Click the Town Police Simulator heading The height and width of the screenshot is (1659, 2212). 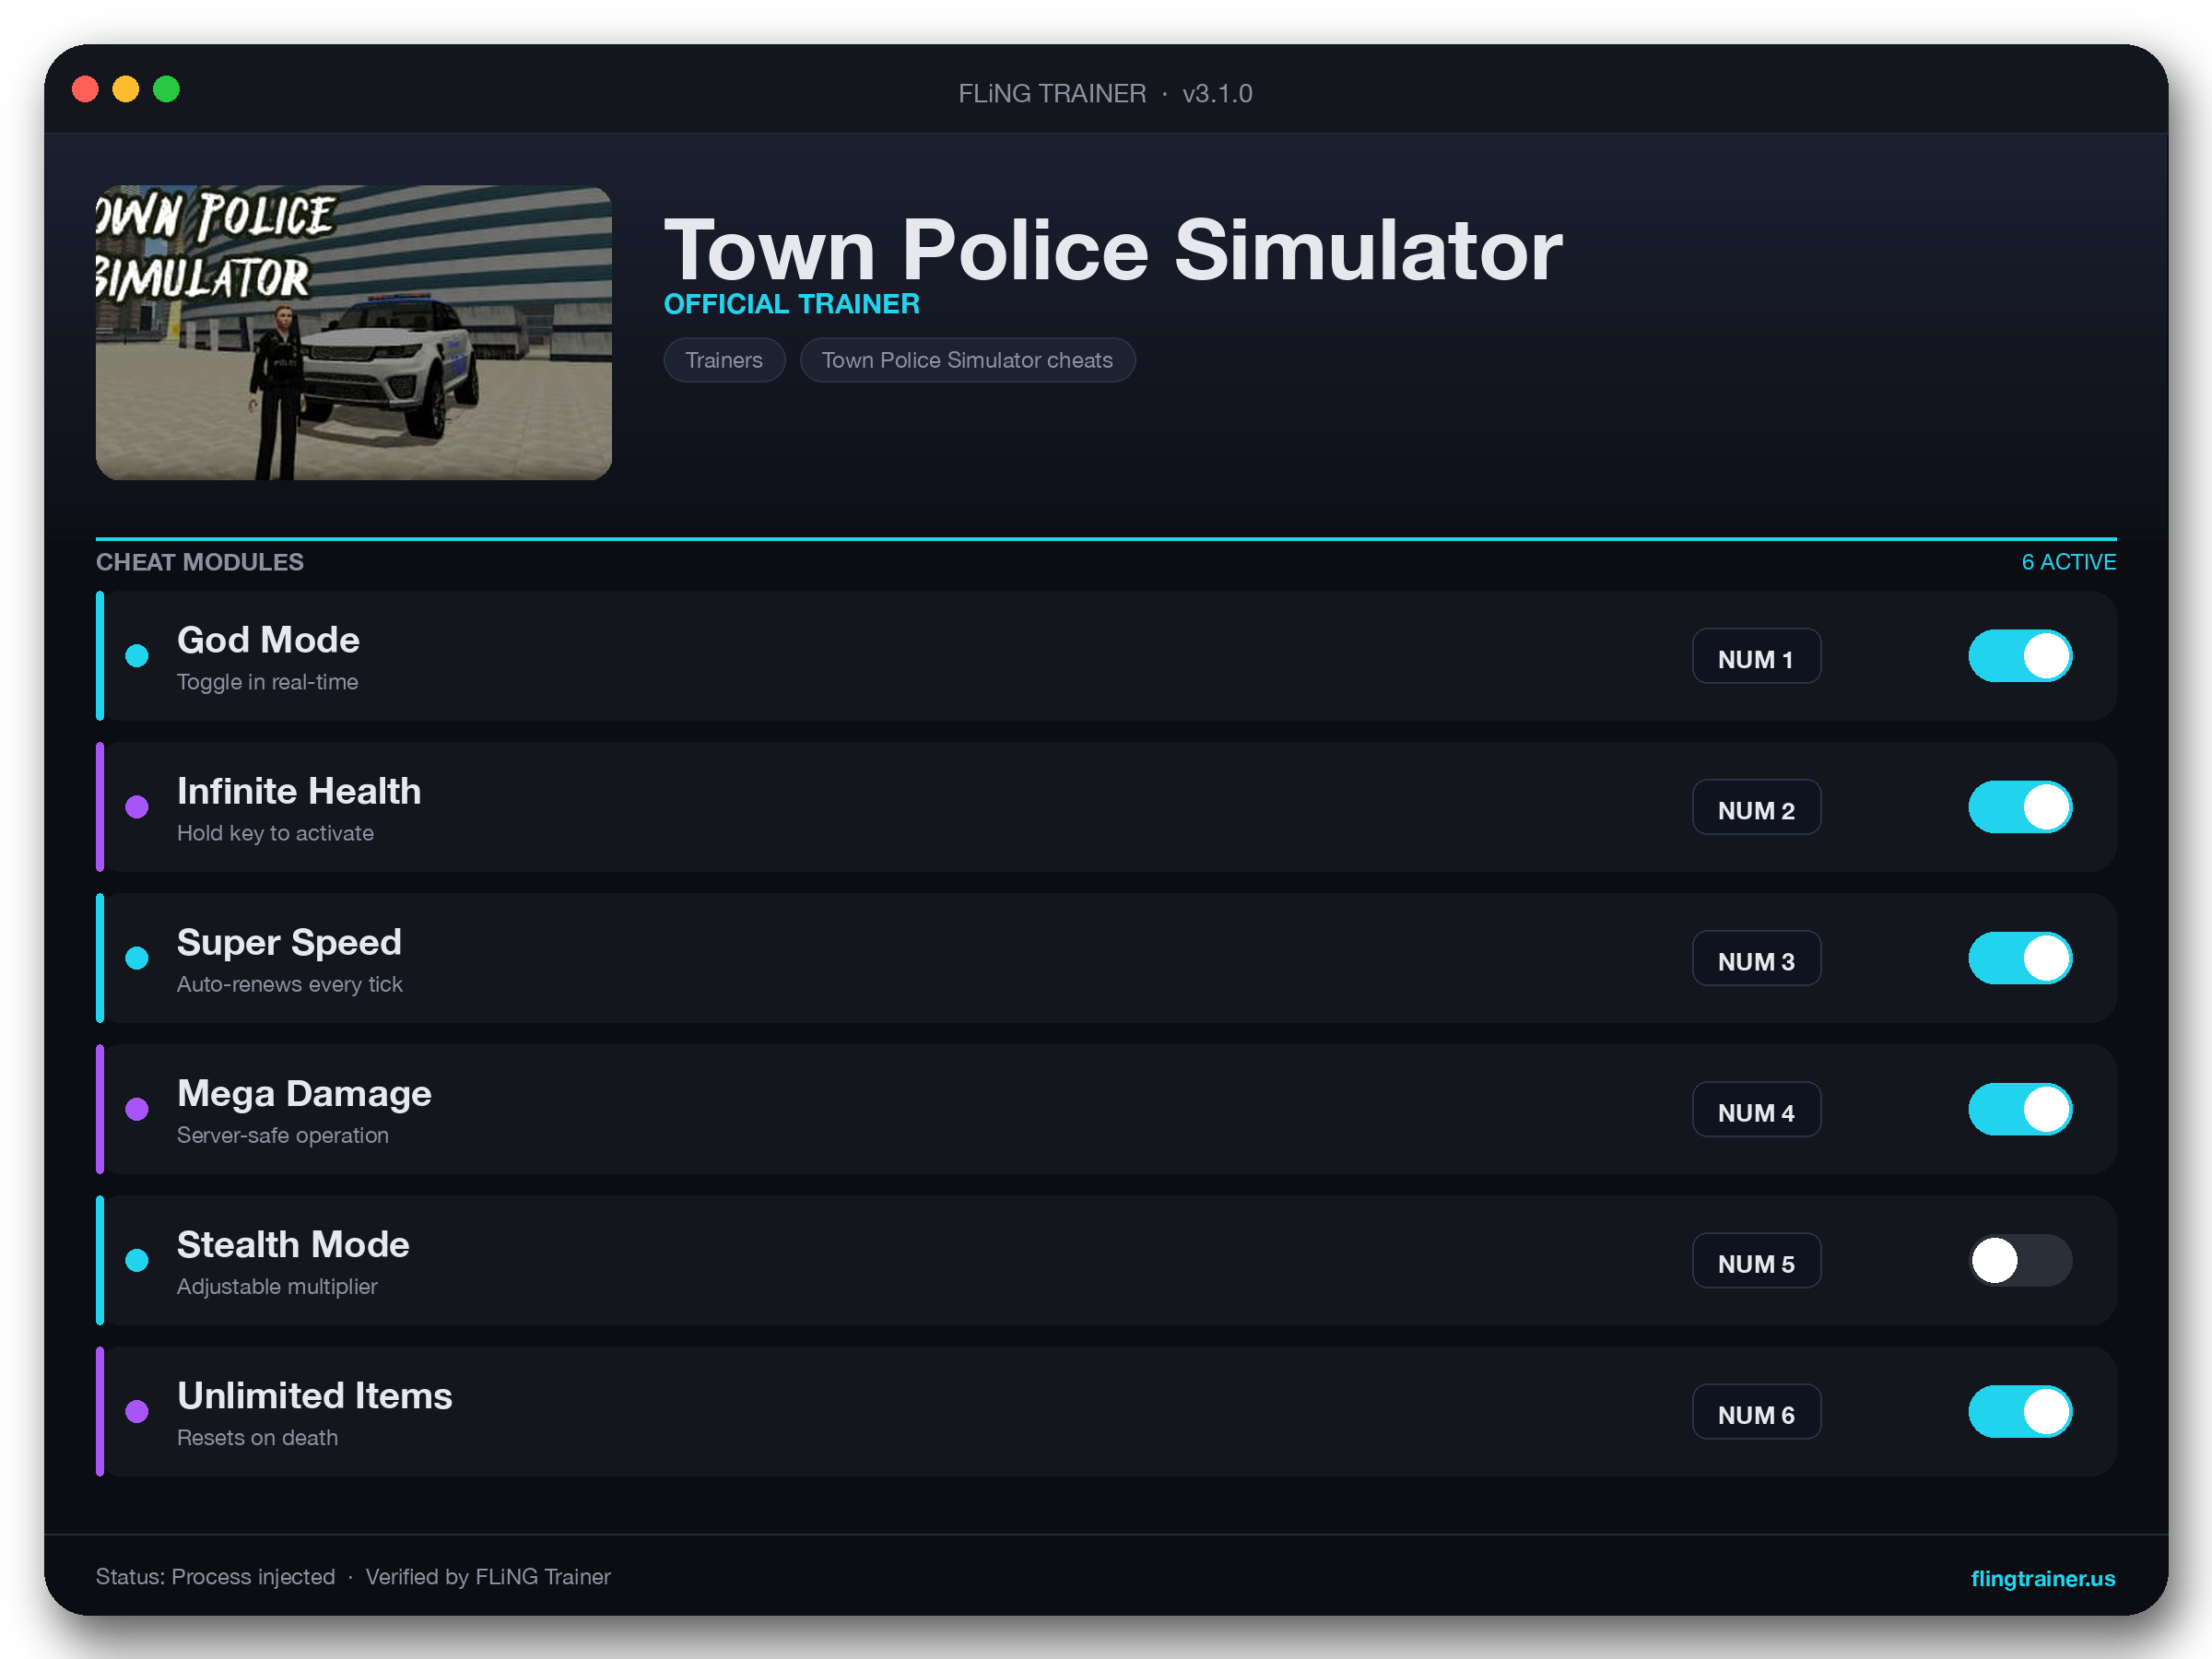(x=1112, y=249)
